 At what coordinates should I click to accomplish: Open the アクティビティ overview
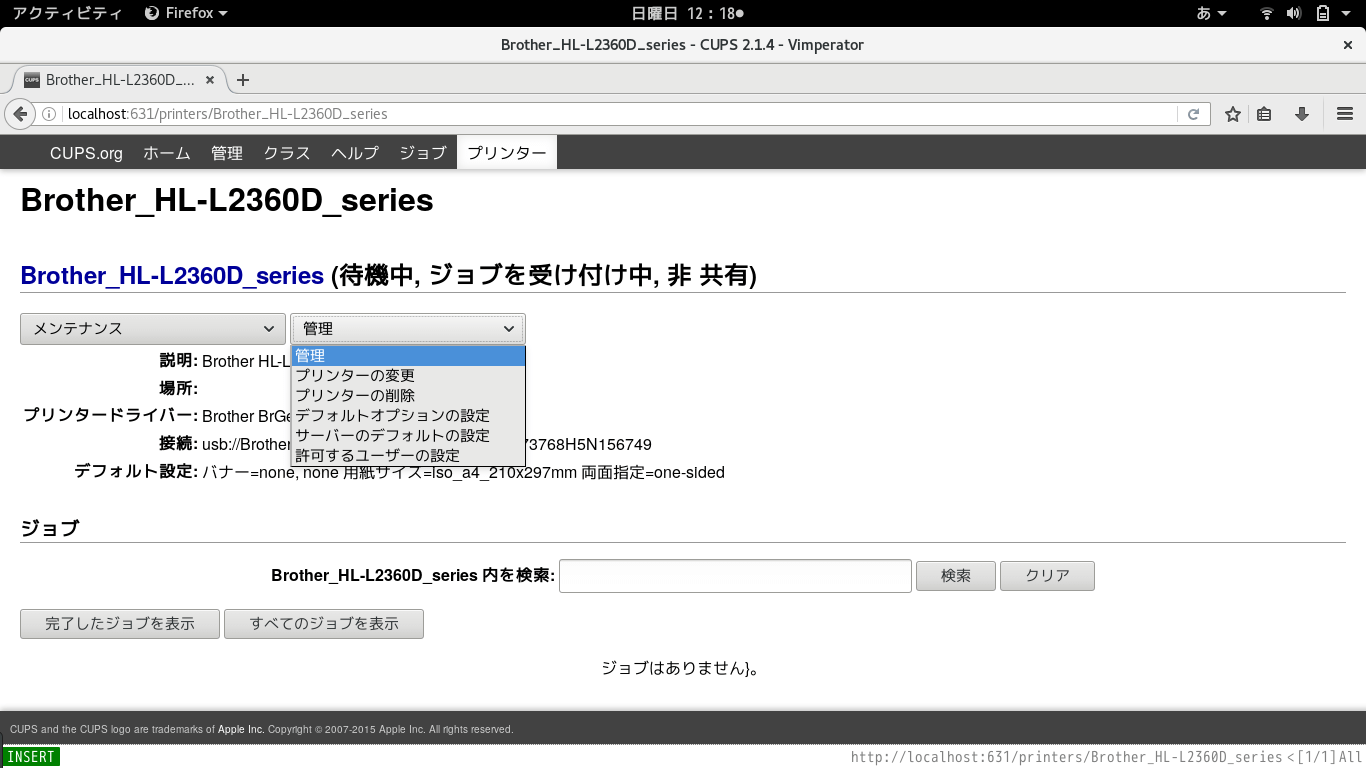click(68, 13)
